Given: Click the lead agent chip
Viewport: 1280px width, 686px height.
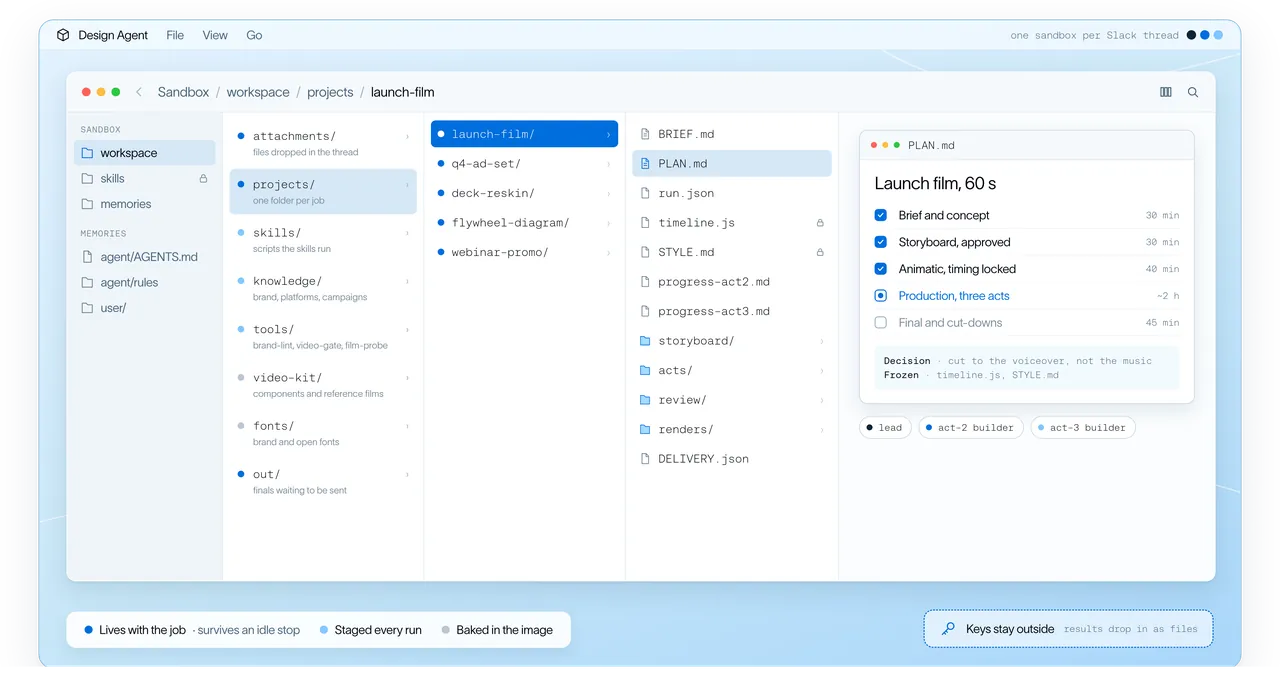Looking at the screenshot, I should coord(884,428).
